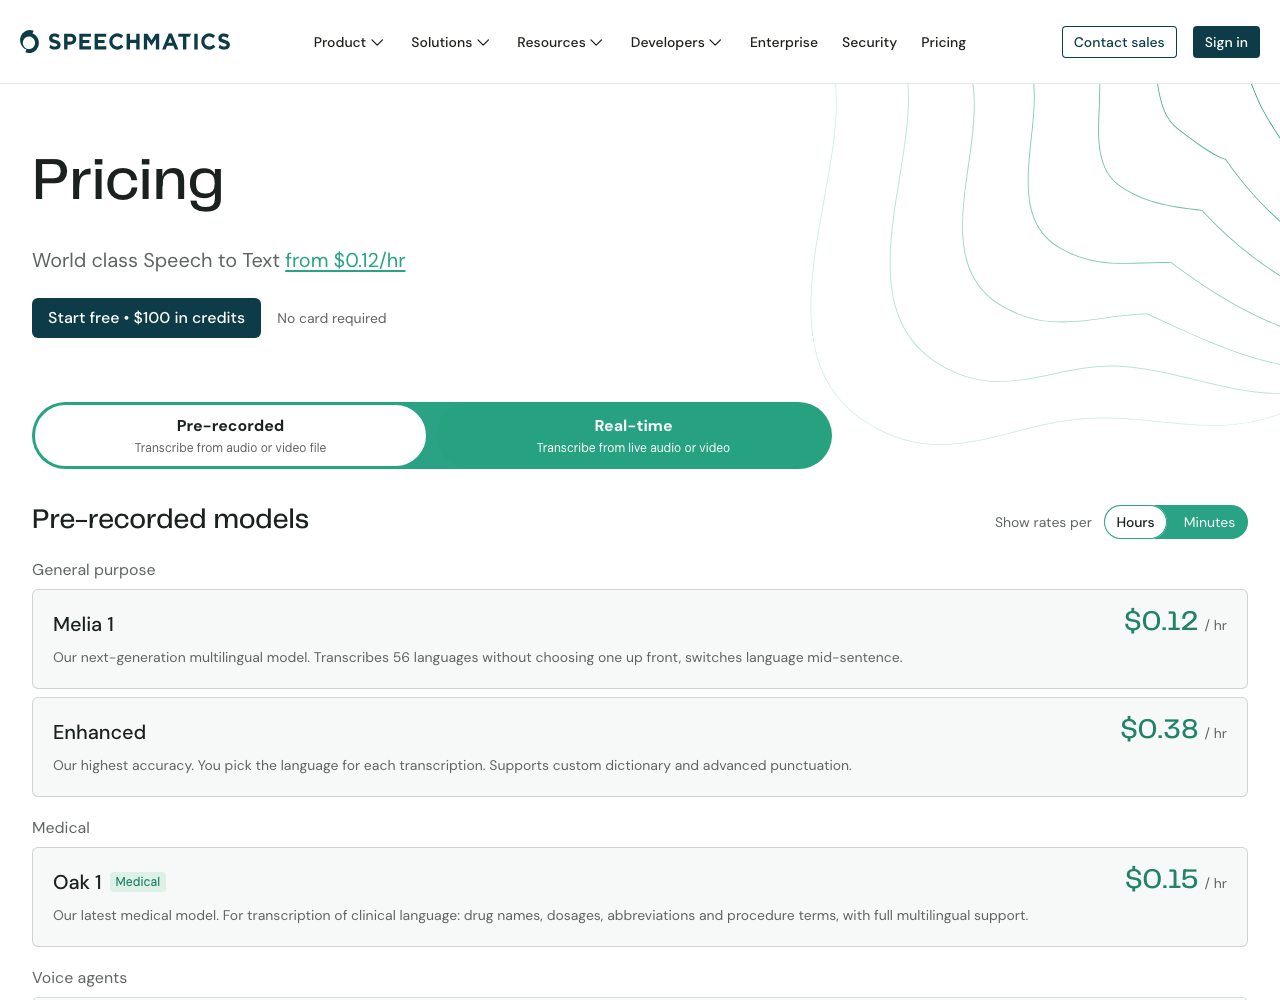This screenshot has height=1000, width=1280.
Task: Show rates per Minutes
Action: (1209, 522)
